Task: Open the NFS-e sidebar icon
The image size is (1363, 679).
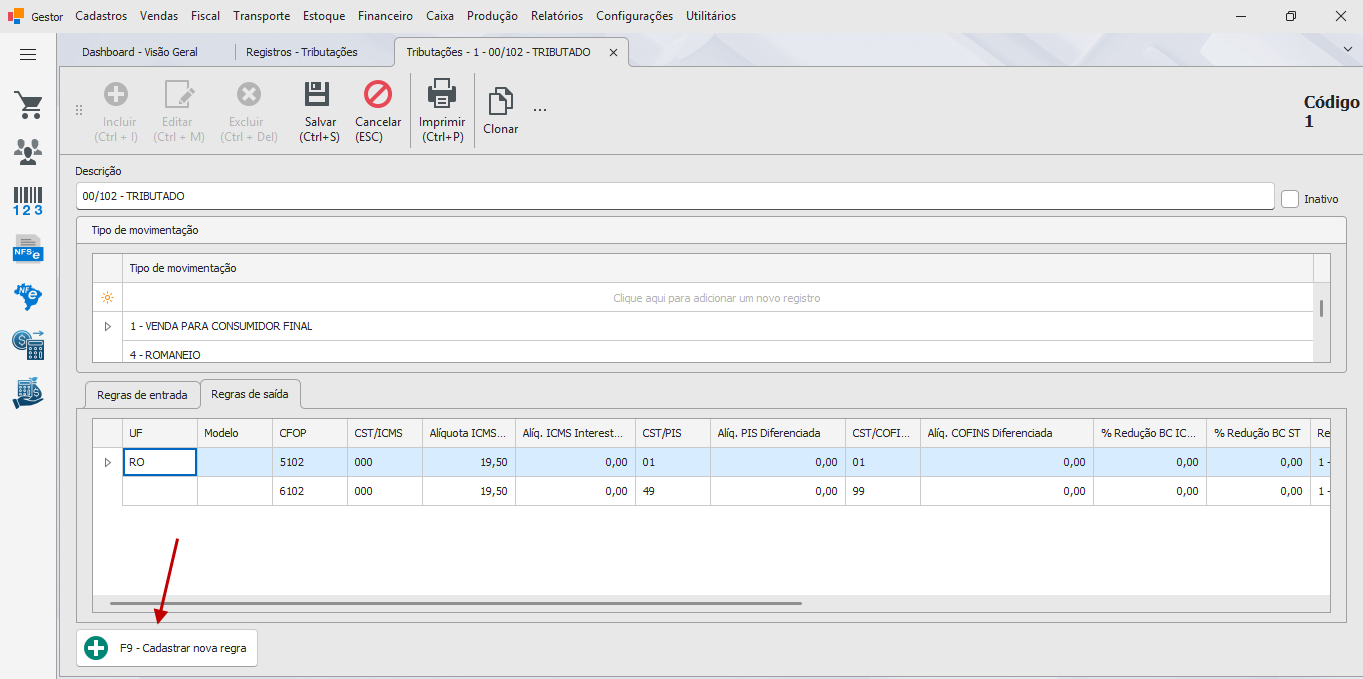Action: [x=28, y=248]
